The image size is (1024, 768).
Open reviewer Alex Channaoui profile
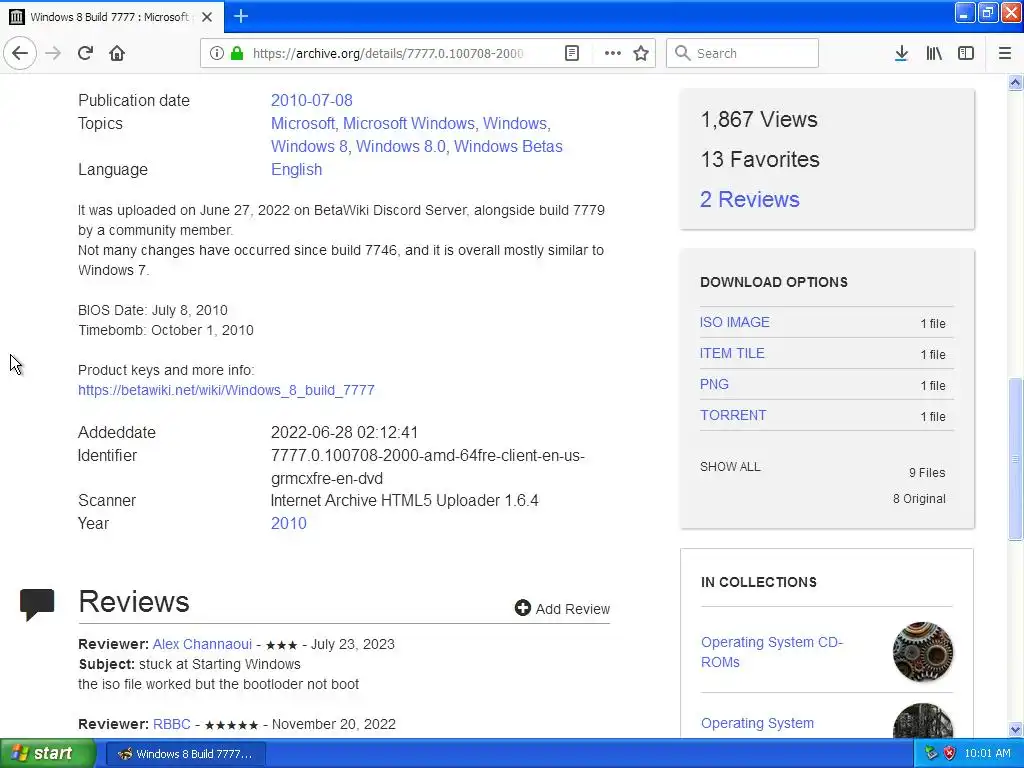202,645
